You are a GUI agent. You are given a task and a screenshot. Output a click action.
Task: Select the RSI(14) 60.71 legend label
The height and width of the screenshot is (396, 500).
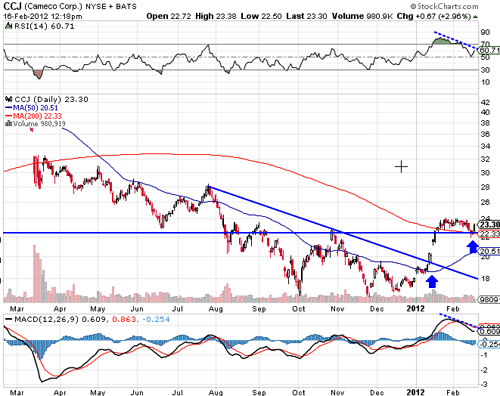[44, 26]
